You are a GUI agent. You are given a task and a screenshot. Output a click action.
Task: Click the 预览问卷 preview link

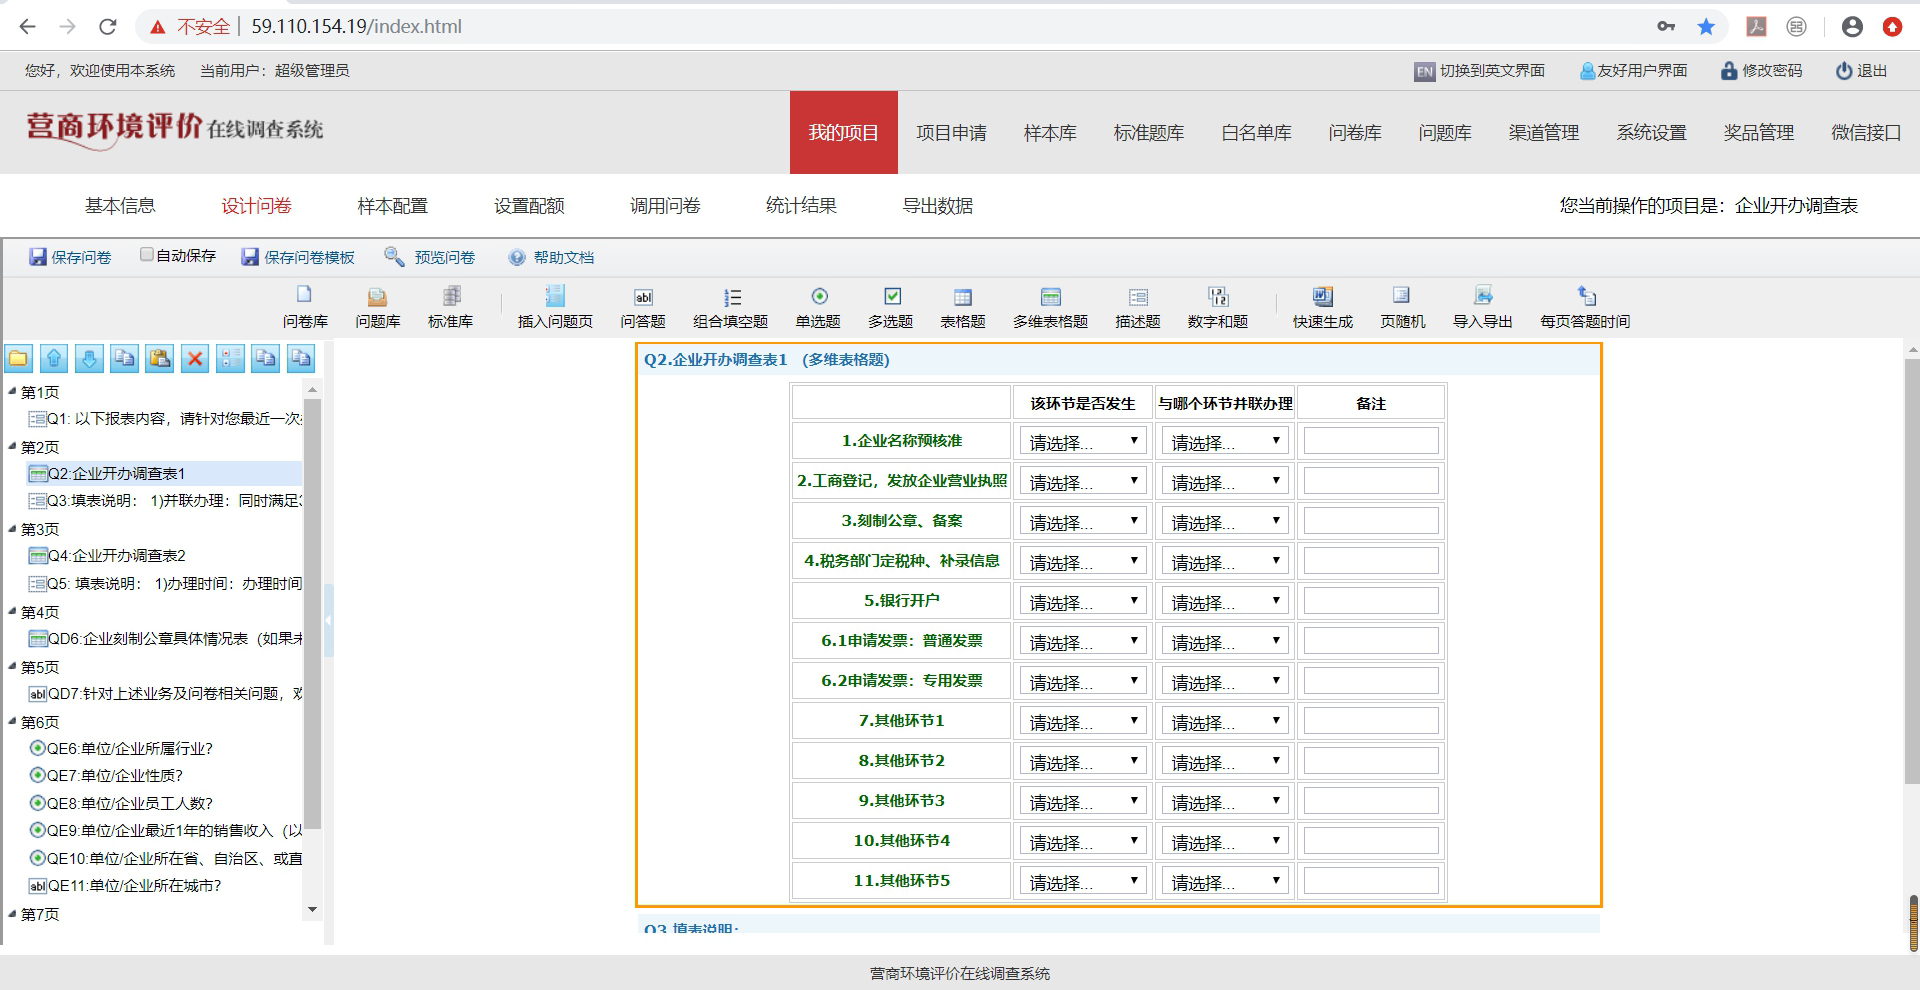[431, 258]
